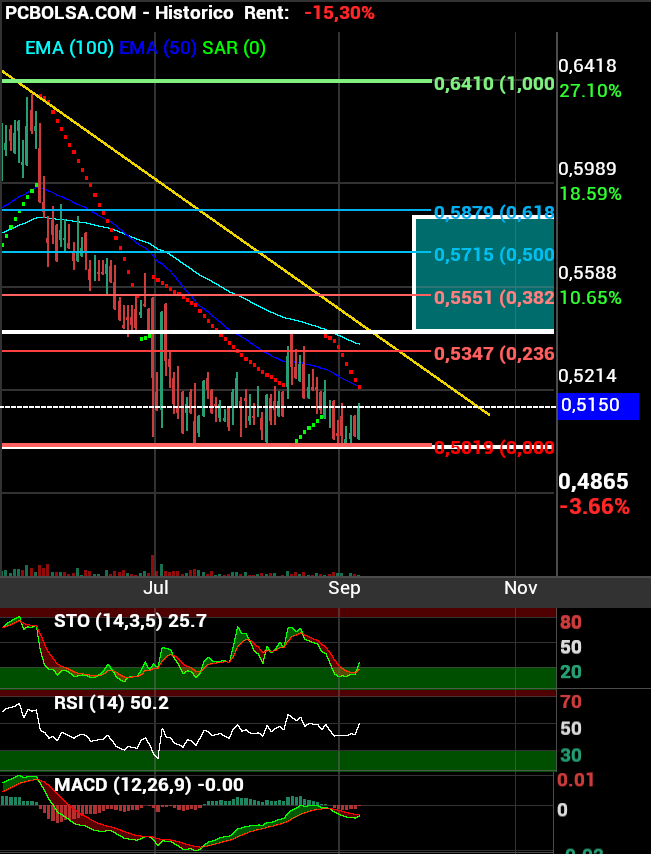Click the Jul date axis marker
Viewport: 651px width, 854px height.
tap(155, 588)
